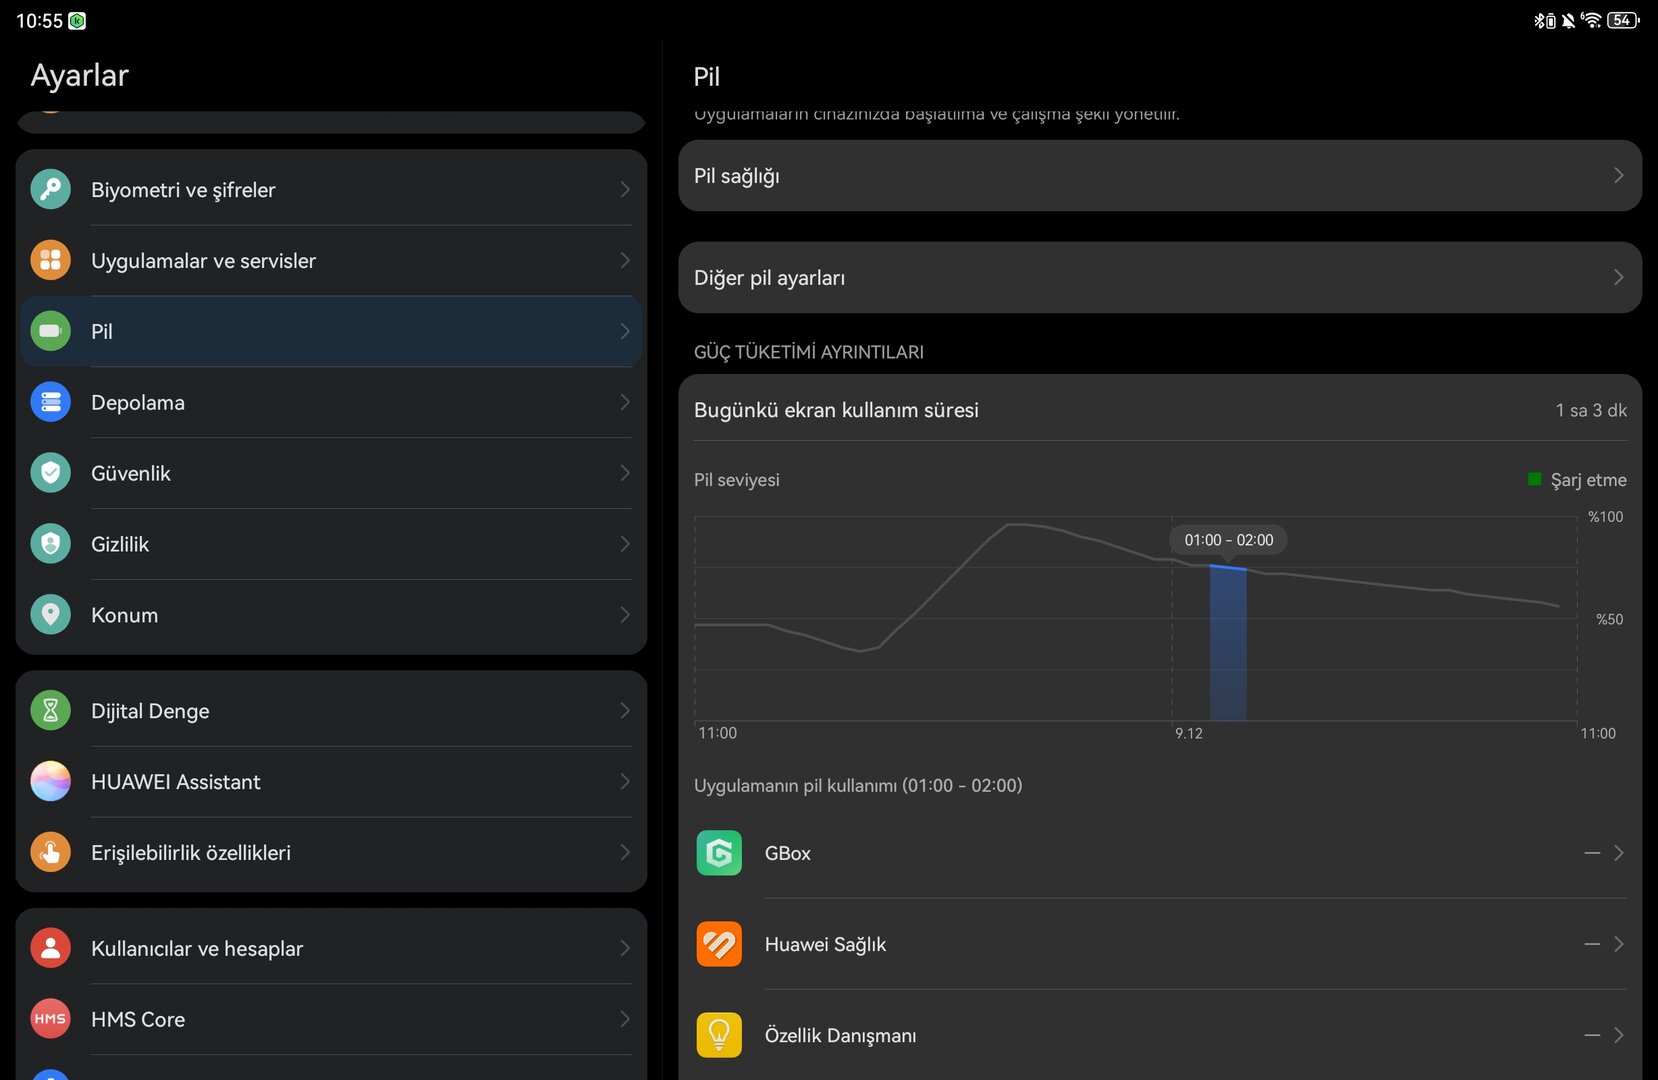Open Huawei Sağlık battery usage details
This screenshot has width=1658, height=1080.
[1160, 944]
